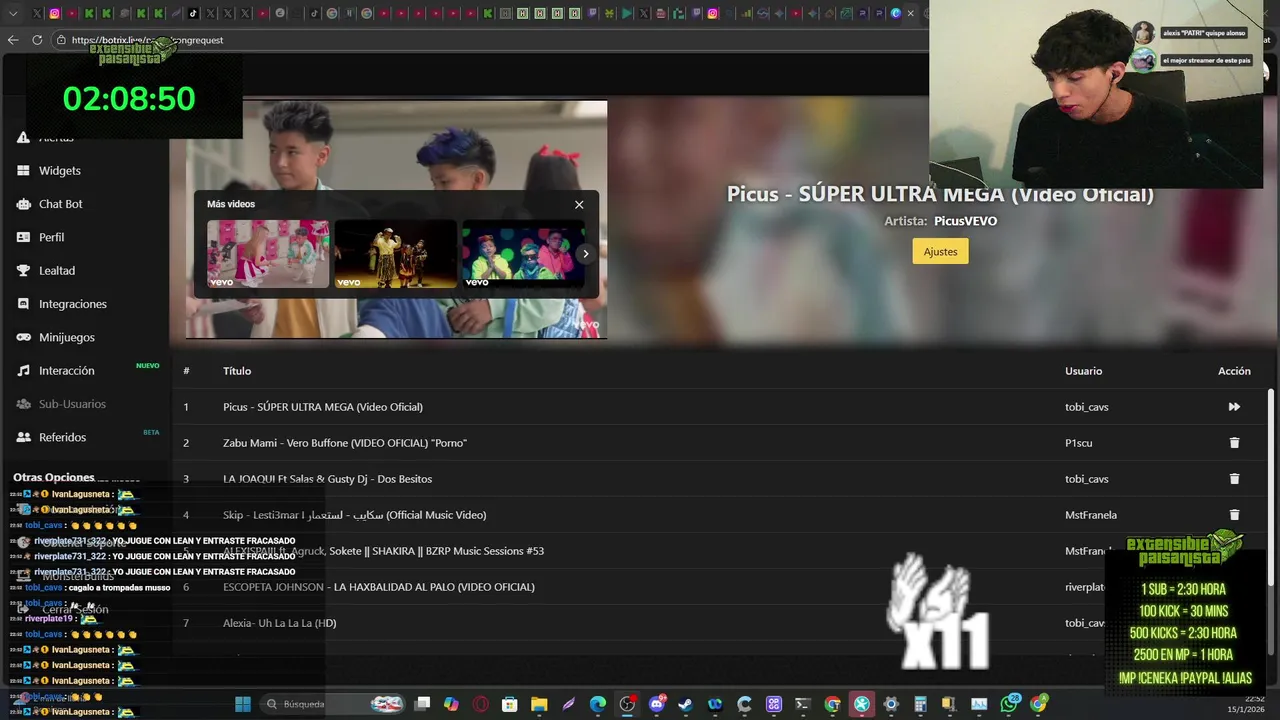The width and height of the screenshot is (1280, 720).
Task: Open Task View from the taskbar
Action: pos(422,704)
